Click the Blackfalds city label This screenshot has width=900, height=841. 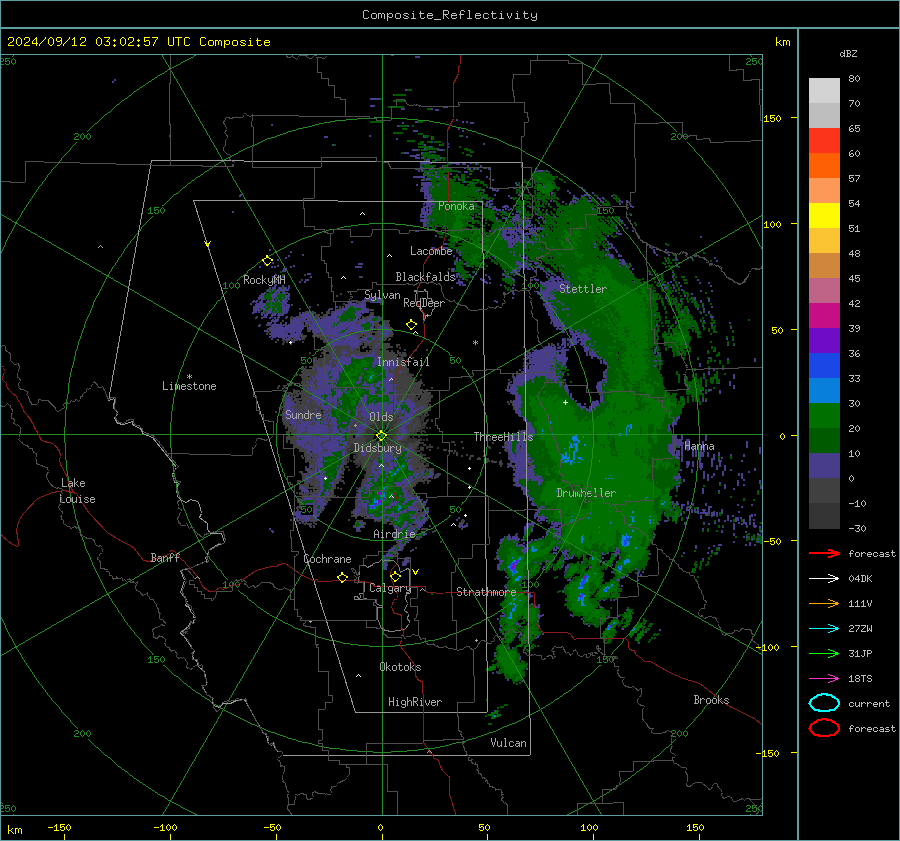coord(425,277)
